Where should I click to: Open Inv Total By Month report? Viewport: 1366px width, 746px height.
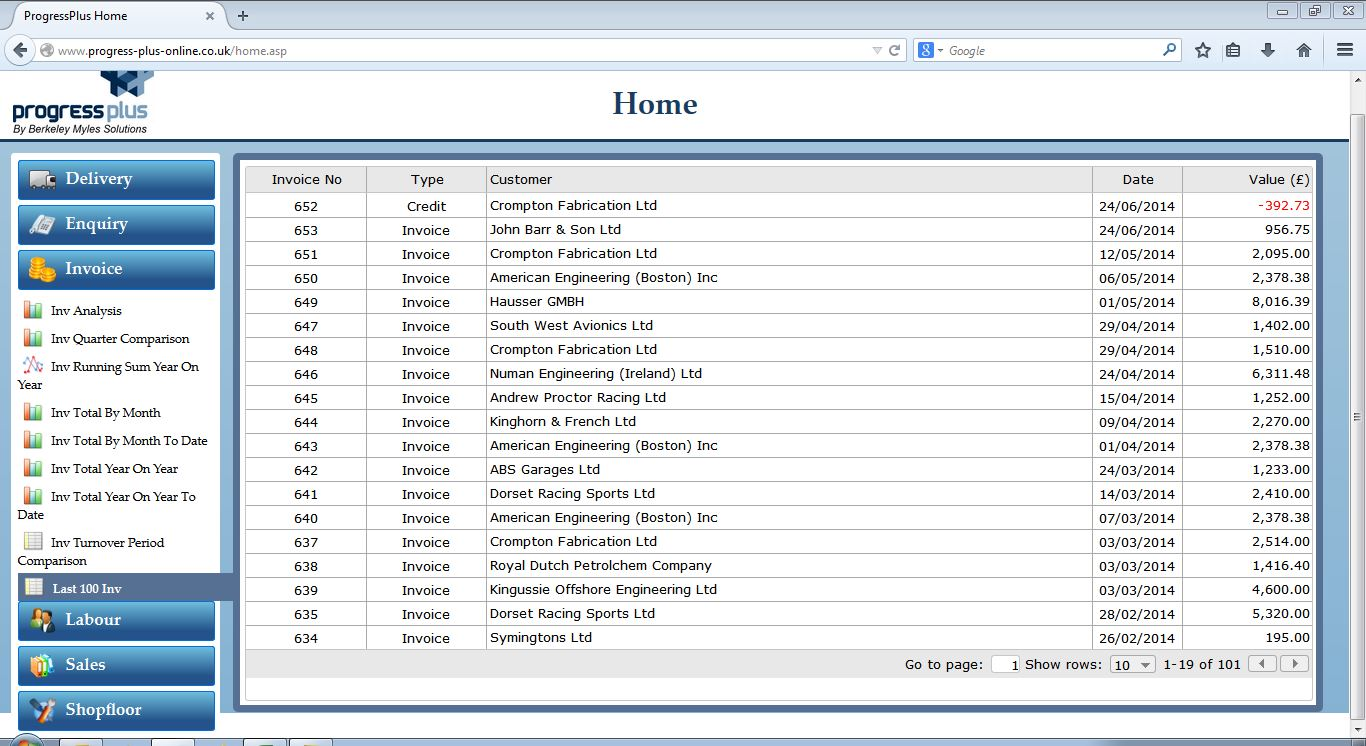[105, 413]
